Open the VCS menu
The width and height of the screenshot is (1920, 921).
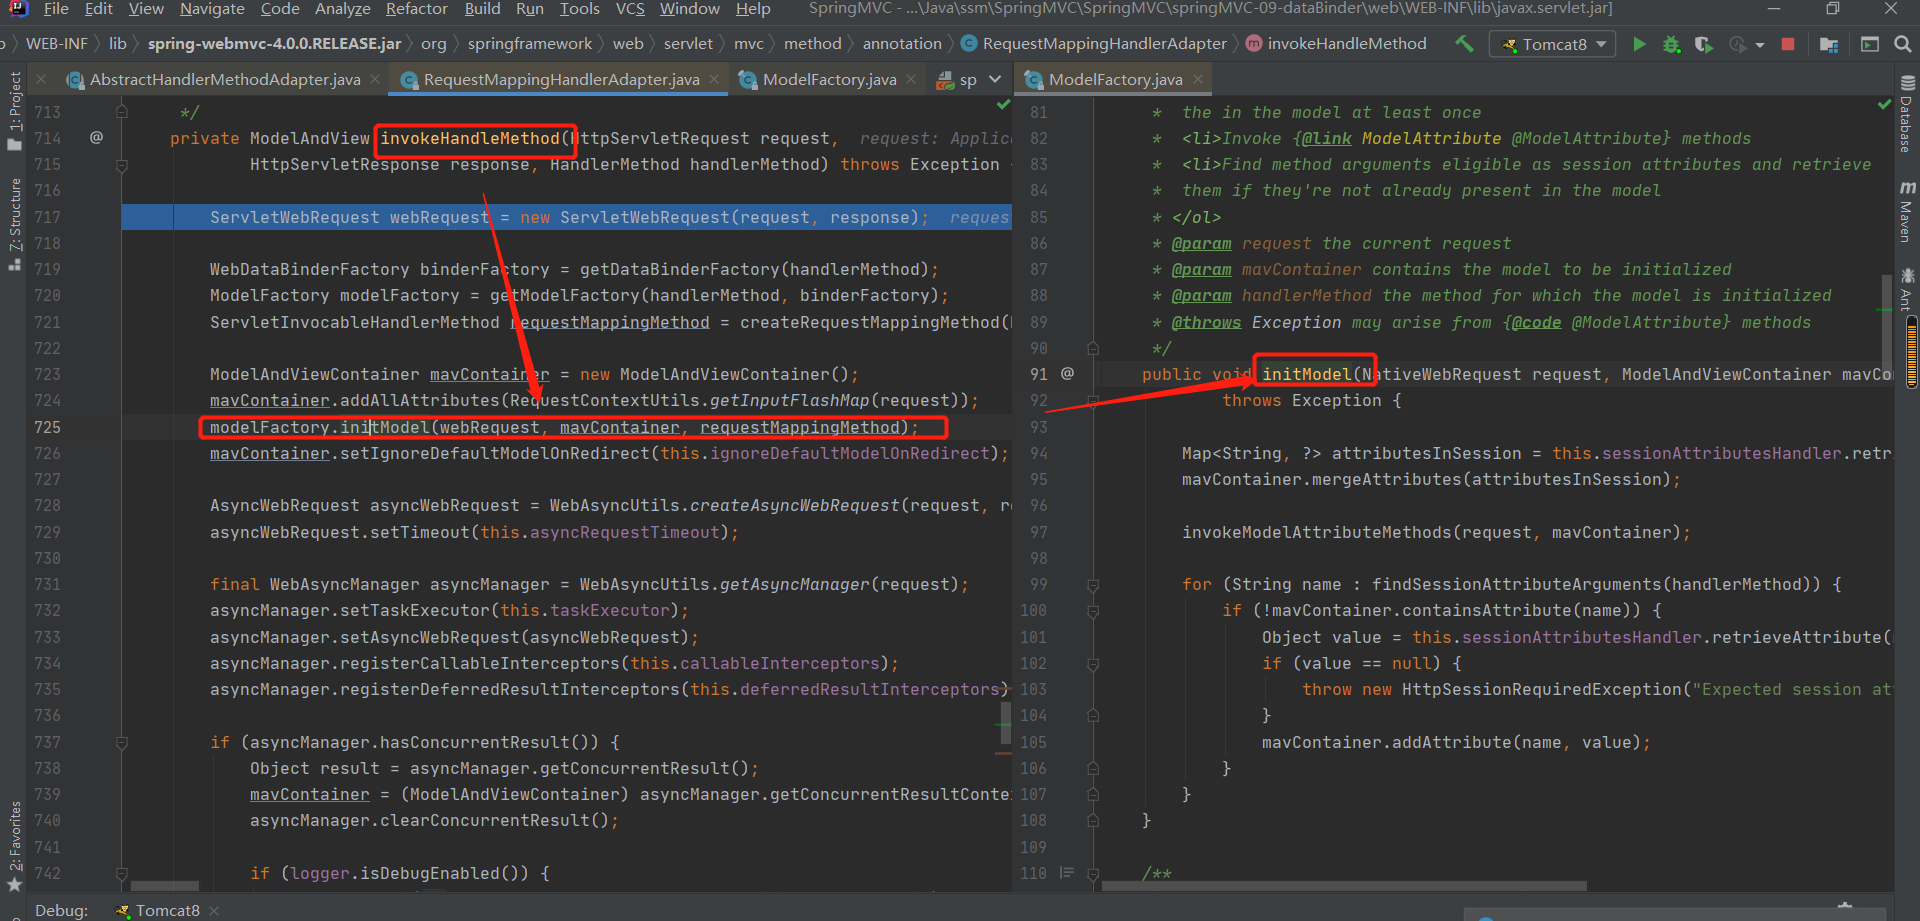630,9
